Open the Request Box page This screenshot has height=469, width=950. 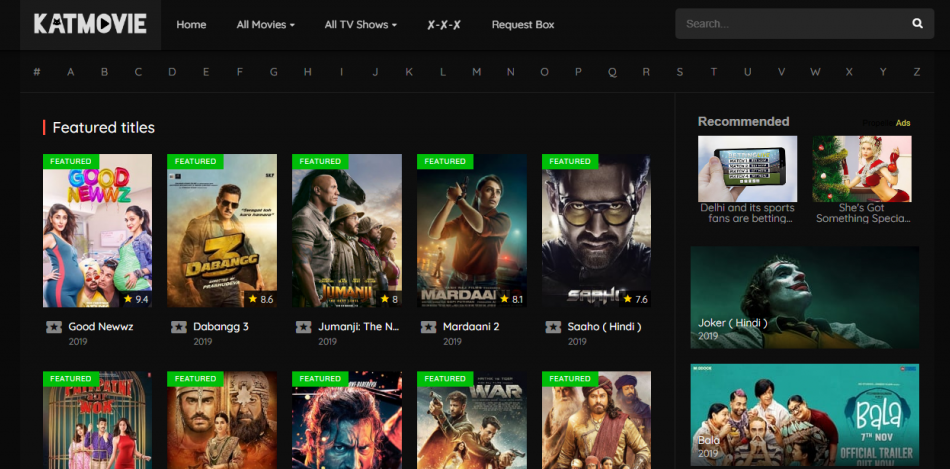click(x=522, y=25)
